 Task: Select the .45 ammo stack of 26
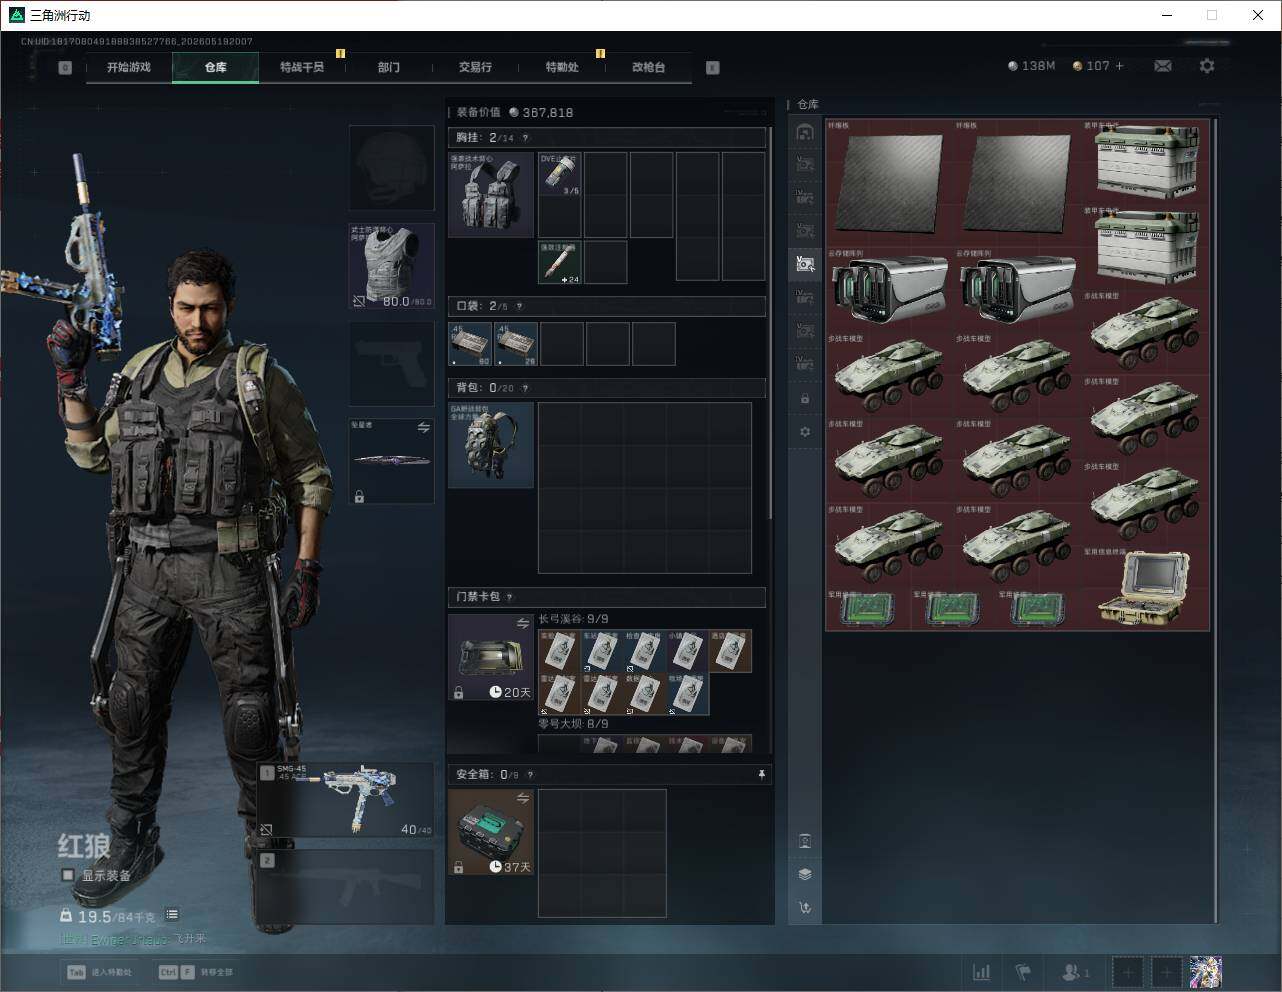(x=517, y=344)
